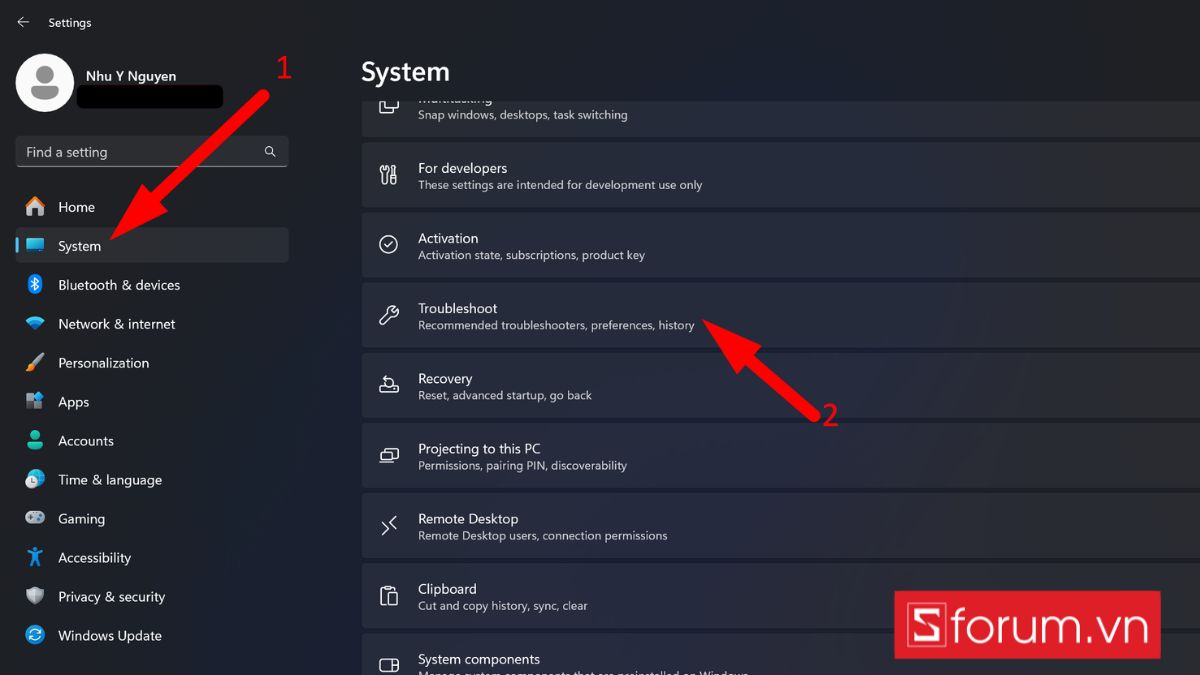
Task: Click the Accessibility figure icon
Action: (x=35, y=558)
